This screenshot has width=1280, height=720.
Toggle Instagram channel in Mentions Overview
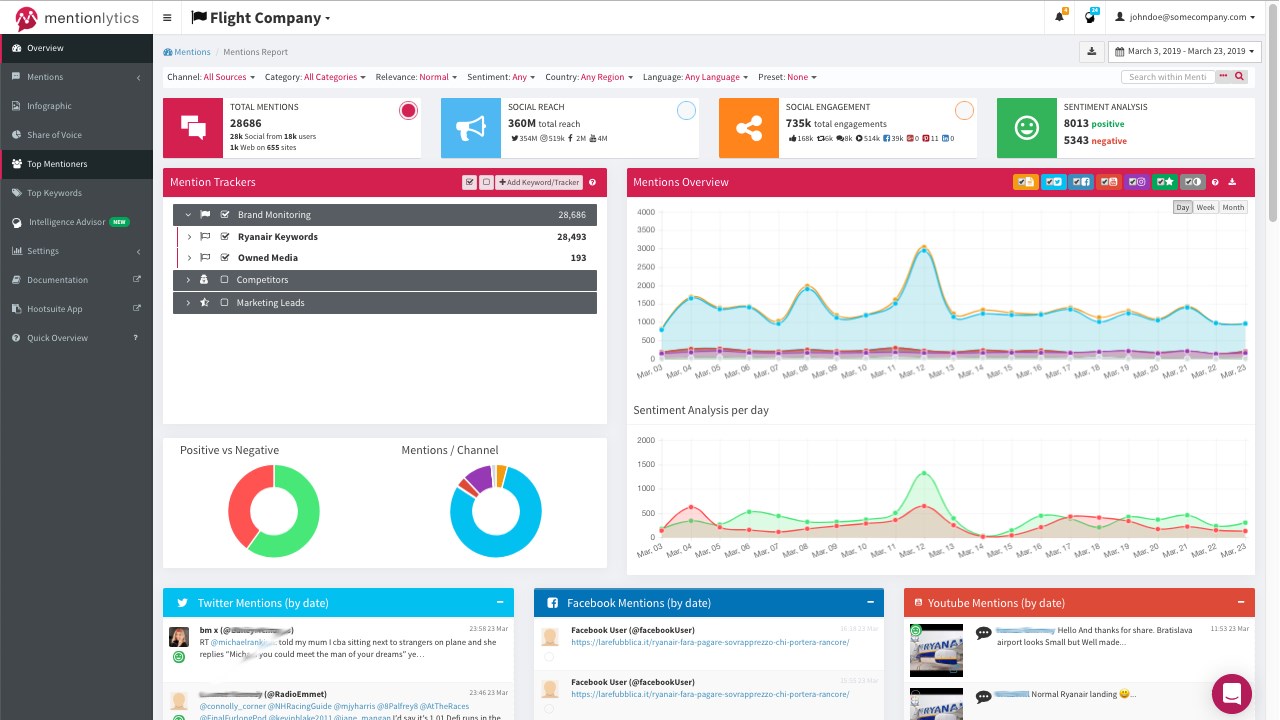[x=1137, y=182]
